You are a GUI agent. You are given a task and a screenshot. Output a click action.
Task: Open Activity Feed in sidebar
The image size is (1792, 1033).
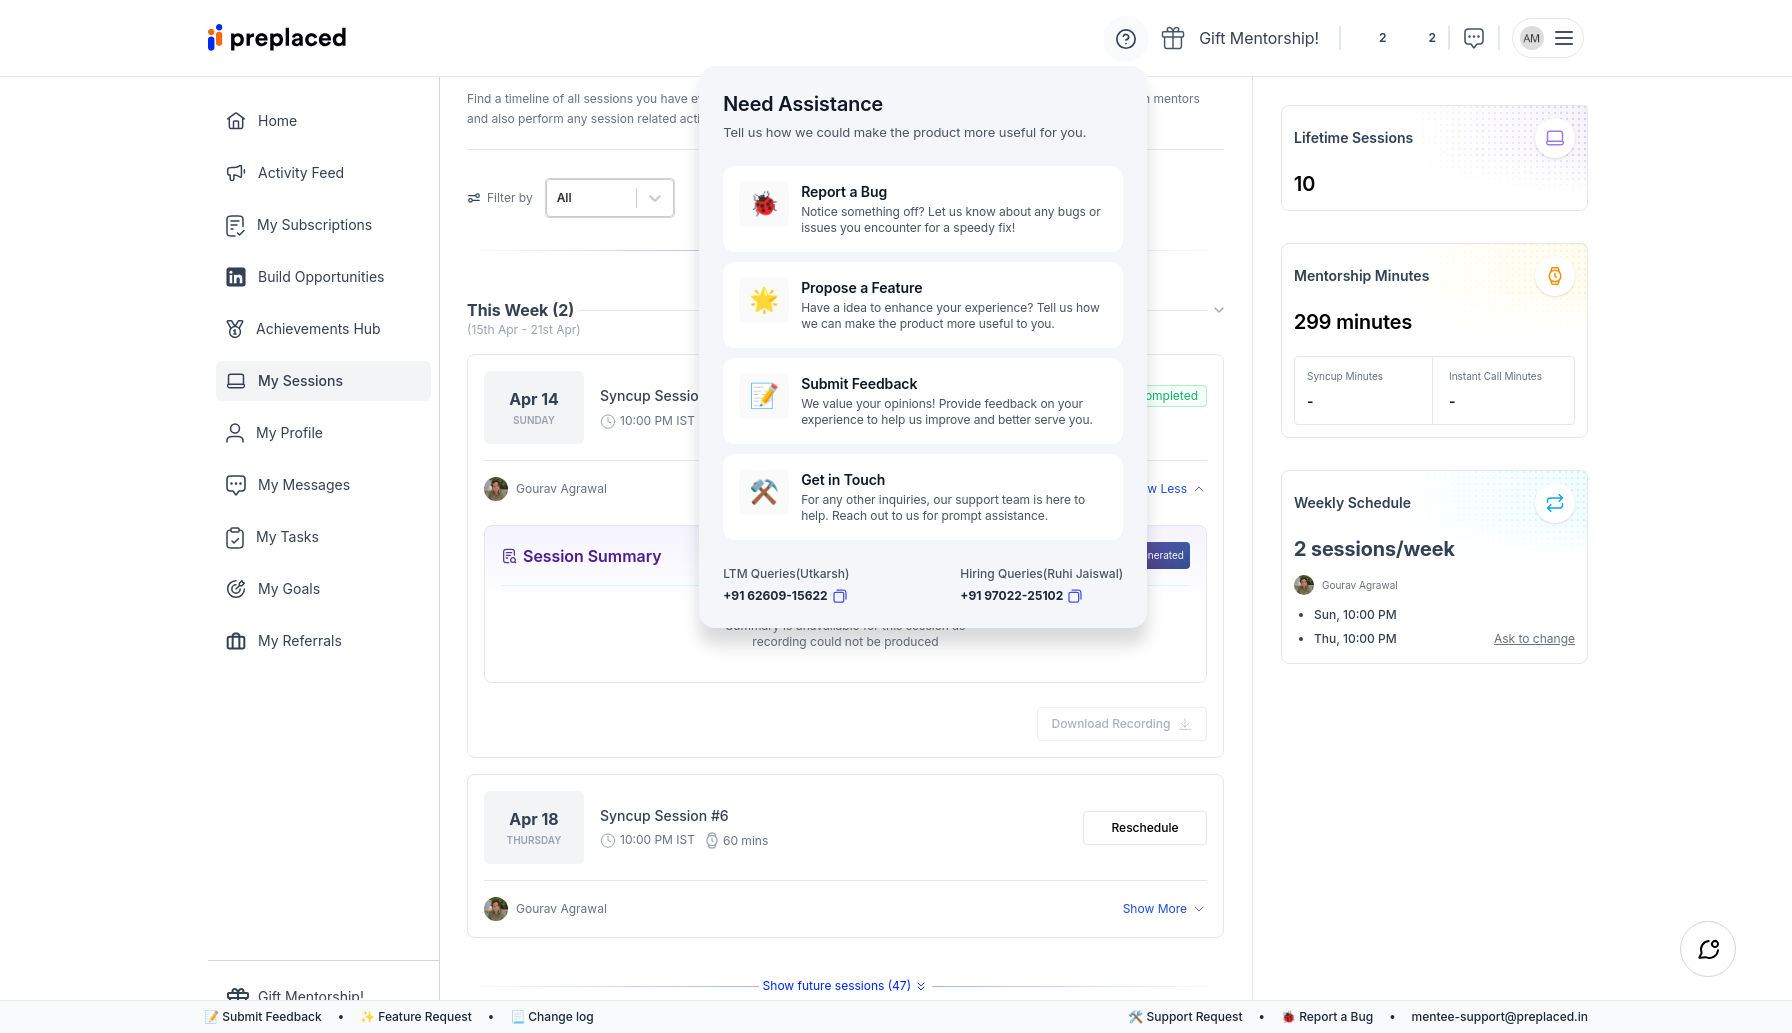[323, 173]
